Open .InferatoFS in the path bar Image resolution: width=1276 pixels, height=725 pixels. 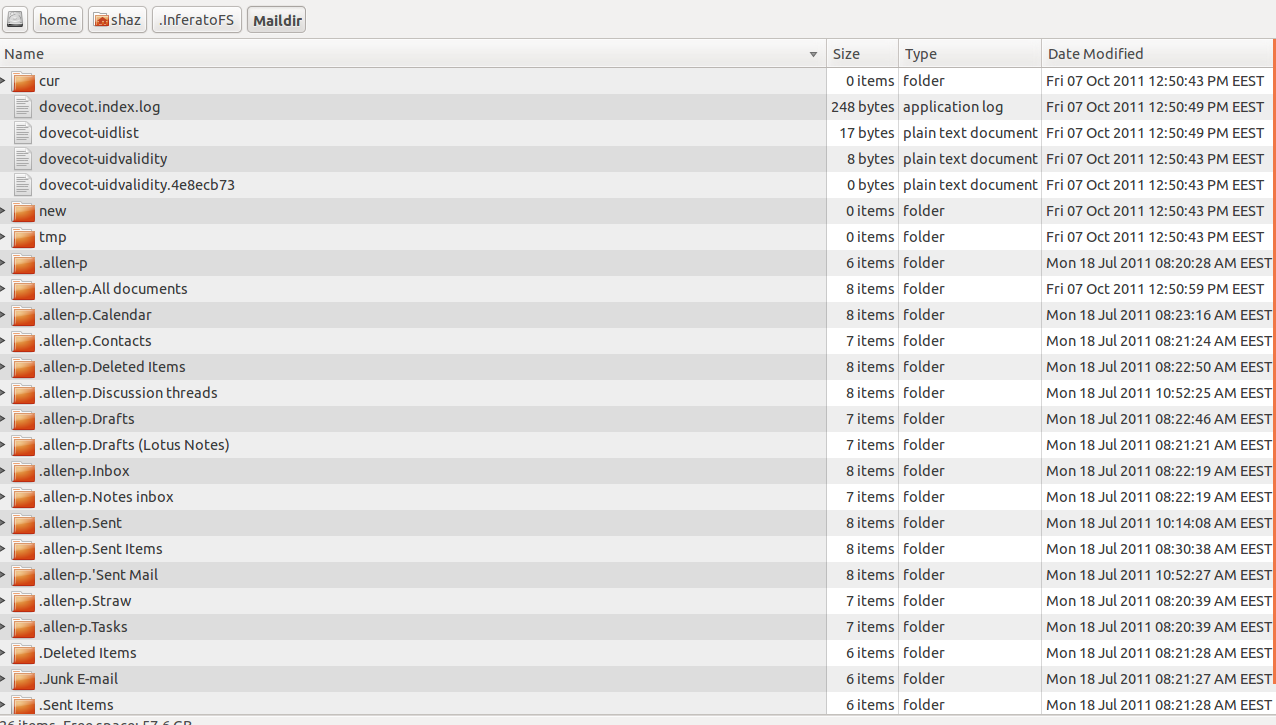196,20
